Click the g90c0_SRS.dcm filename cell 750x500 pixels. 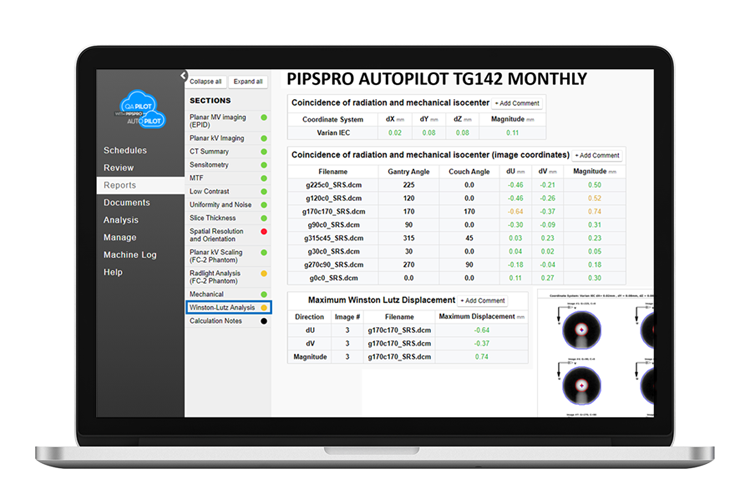[333, 225]
